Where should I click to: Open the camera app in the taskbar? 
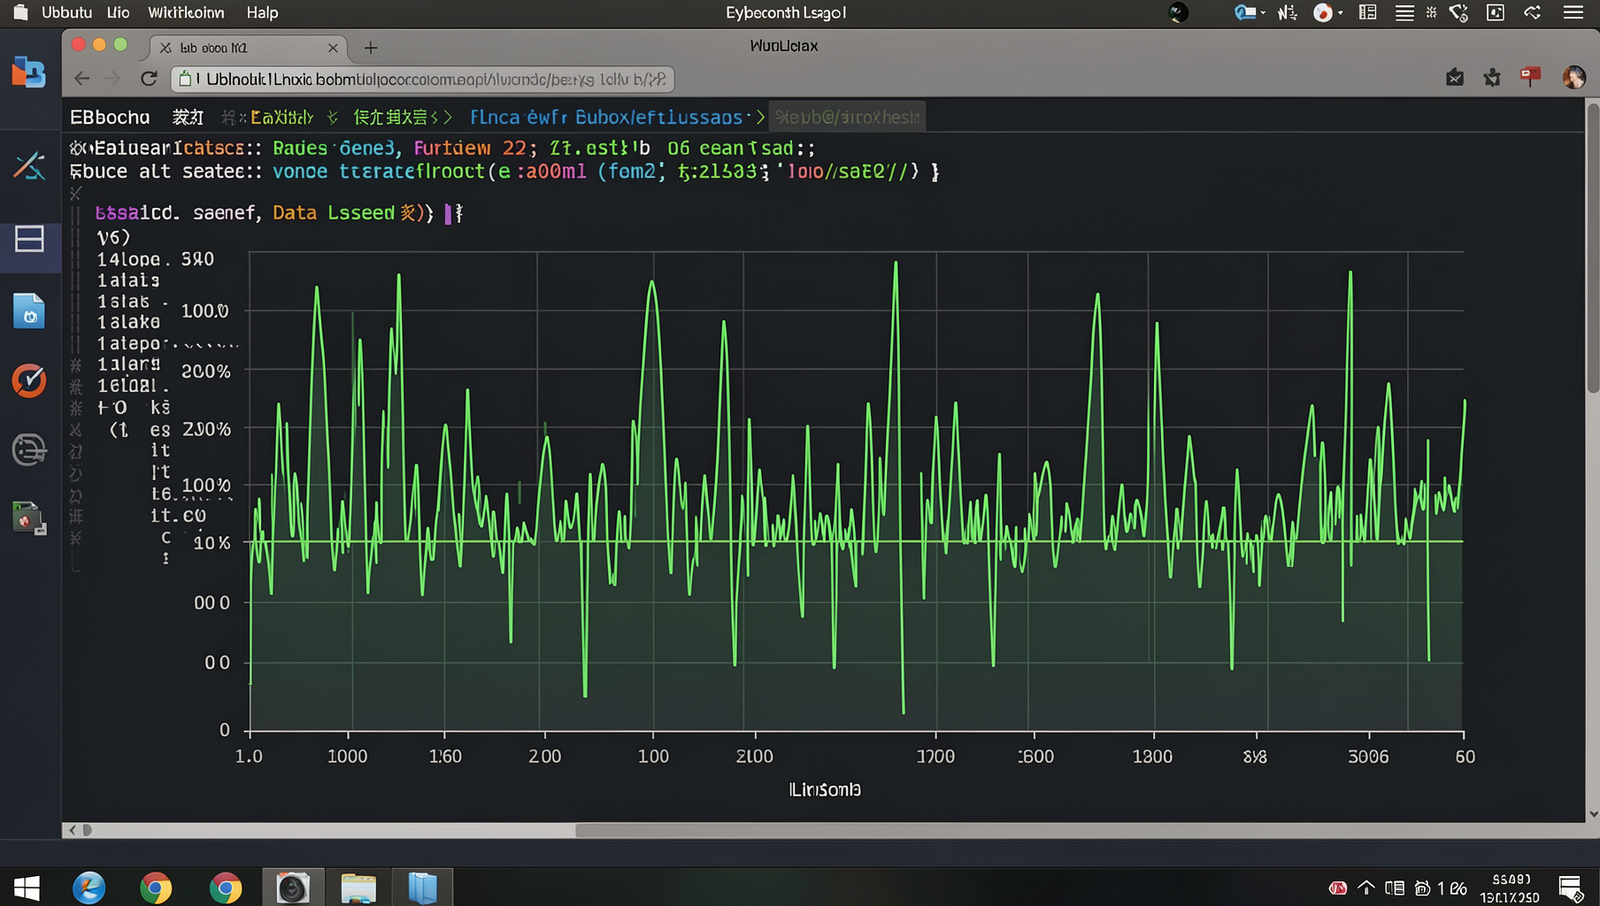[293, 888]
